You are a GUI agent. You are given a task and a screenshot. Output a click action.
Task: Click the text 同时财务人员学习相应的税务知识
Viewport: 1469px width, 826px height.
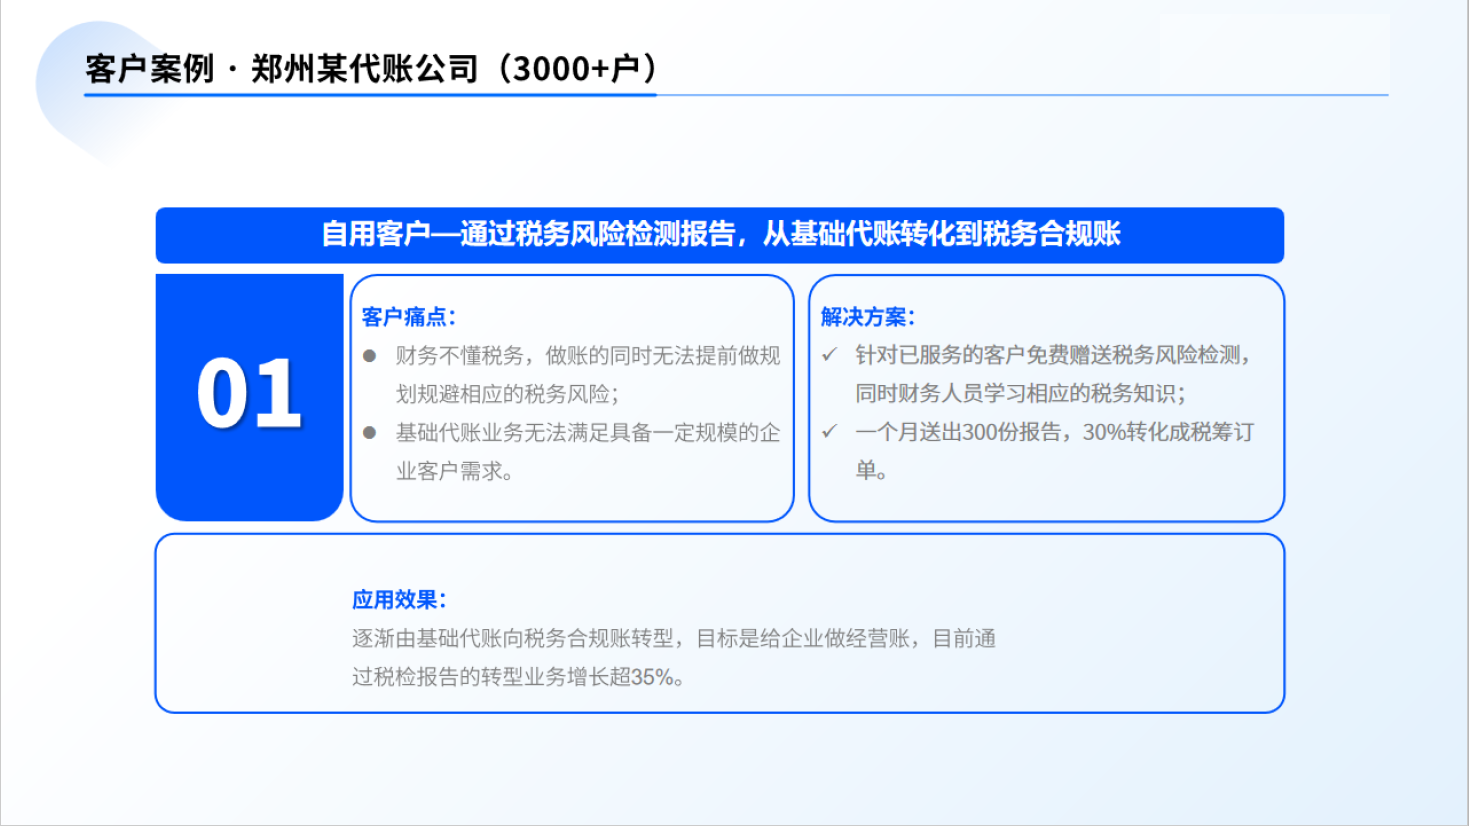1020,393
